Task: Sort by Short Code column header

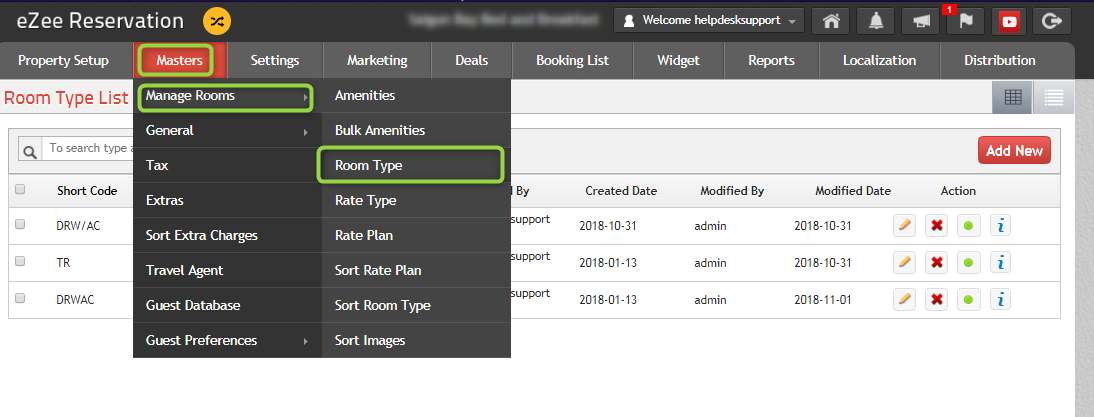Action: 87,190
